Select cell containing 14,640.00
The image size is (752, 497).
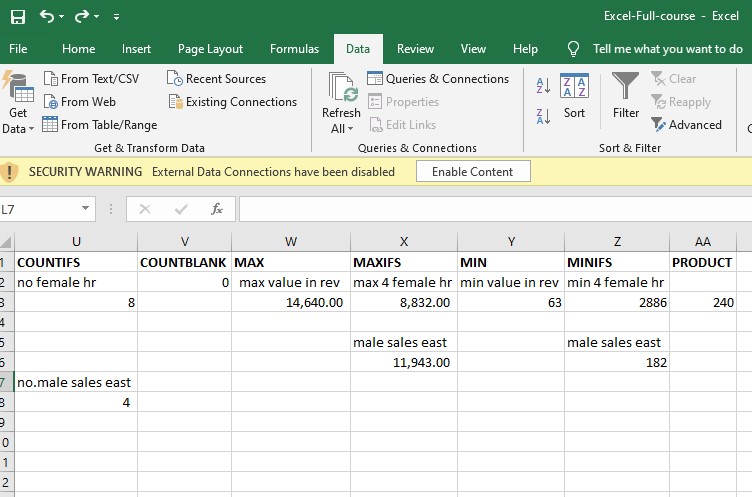pos(291,303)
